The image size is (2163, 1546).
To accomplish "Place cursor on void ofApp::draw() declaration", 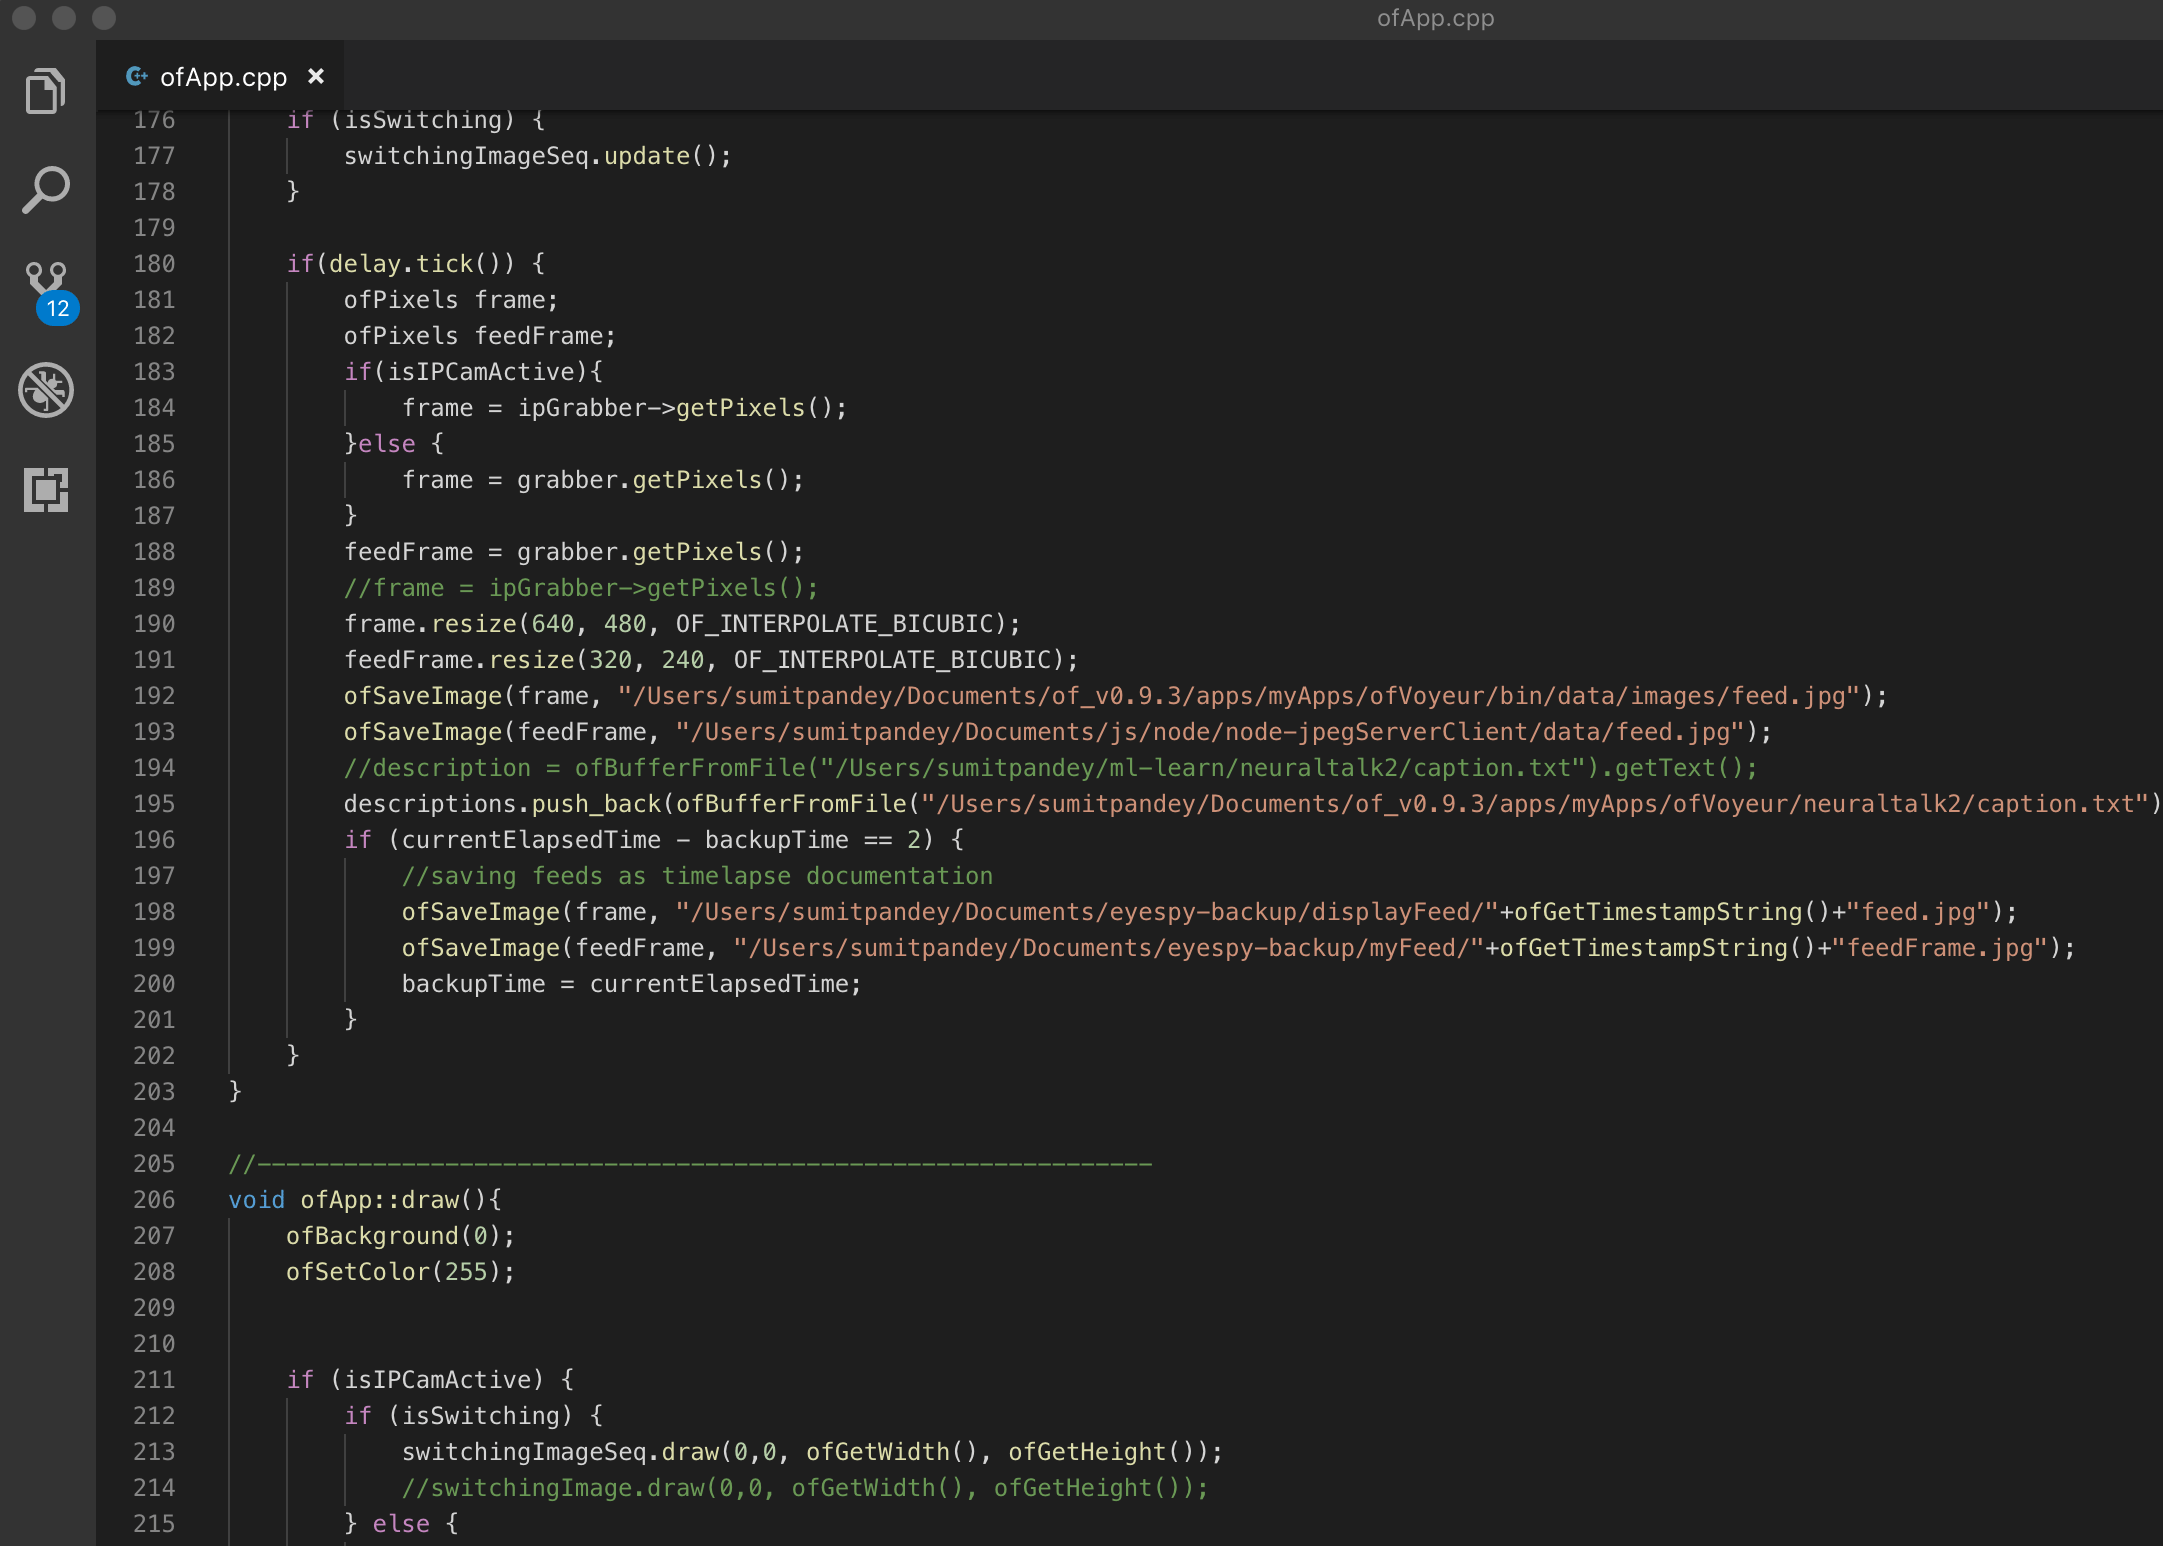I will (x=365, y=1200).
